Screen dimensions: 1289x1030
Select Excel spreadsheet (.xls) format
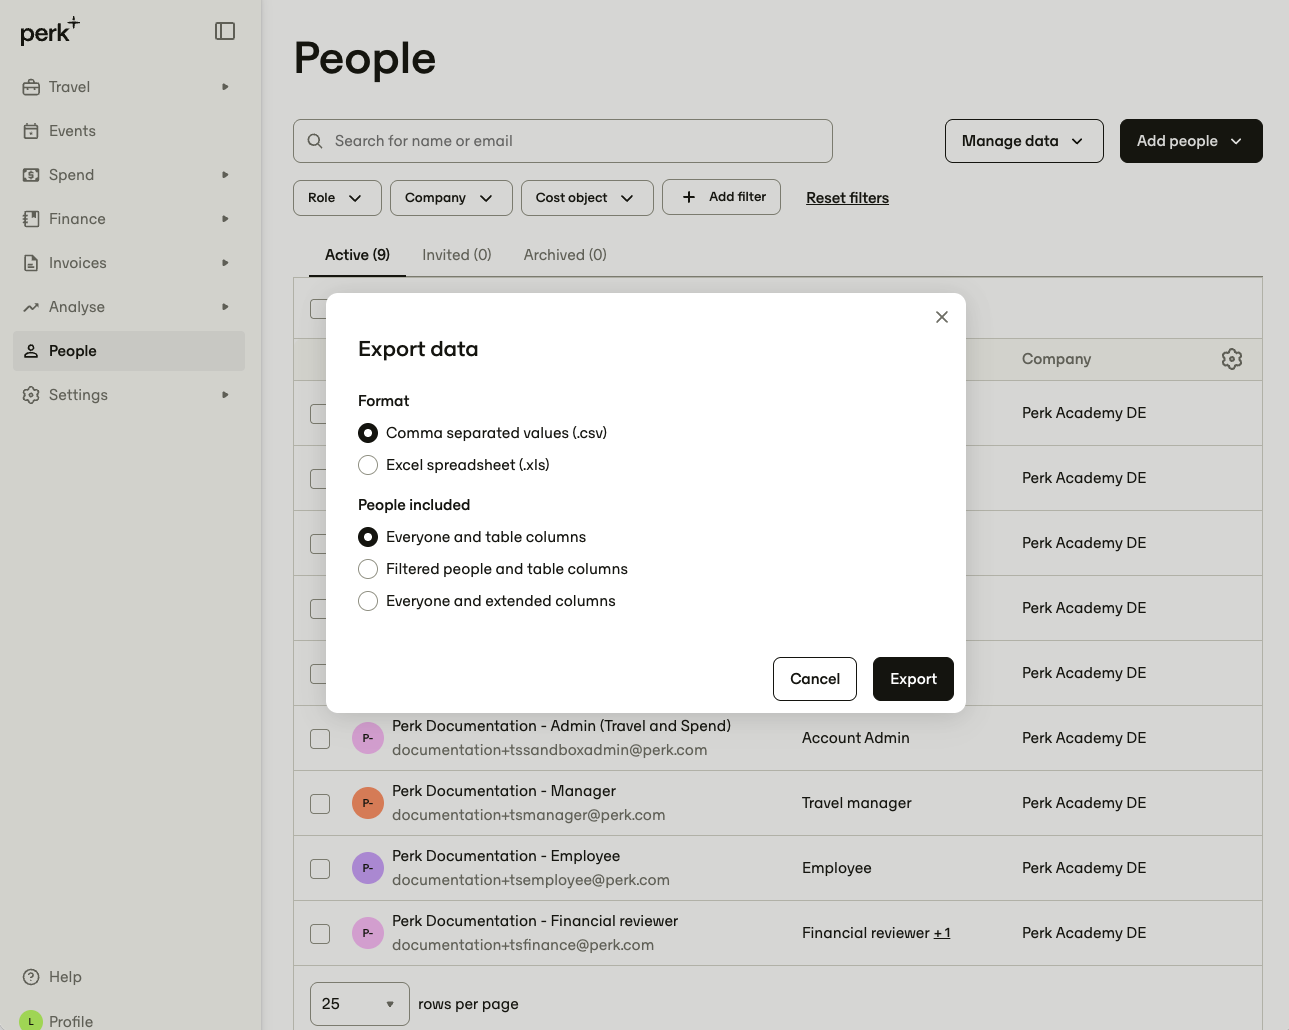click(x=368, y=465)
